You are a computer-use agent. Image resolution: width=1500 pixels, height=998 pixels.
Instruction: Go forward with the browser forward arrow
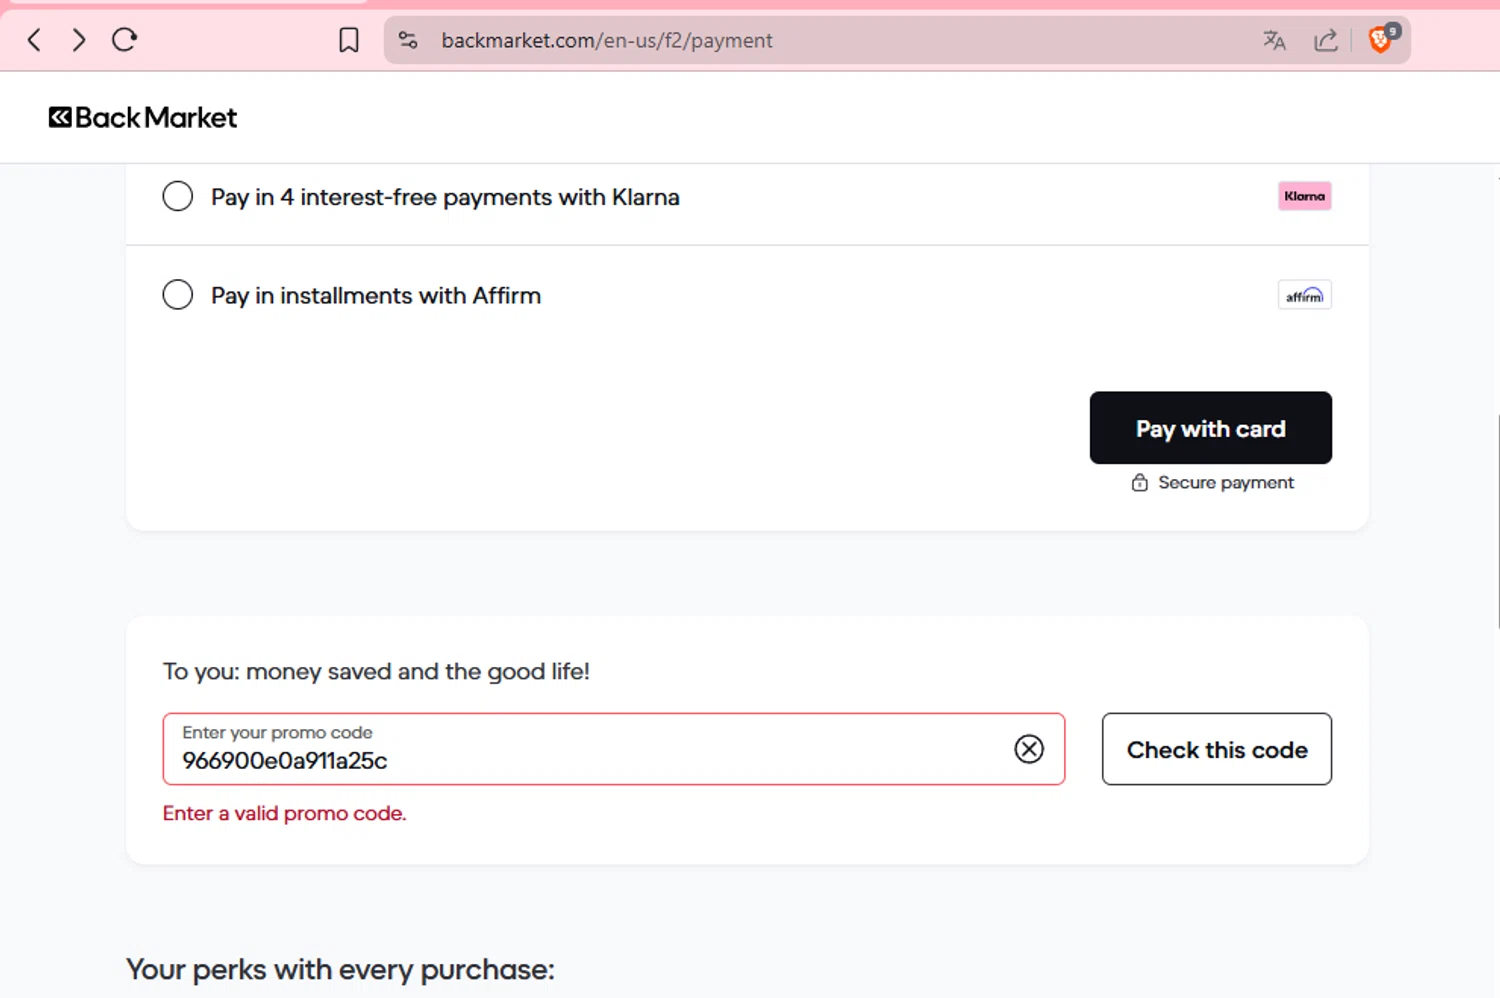79,40
